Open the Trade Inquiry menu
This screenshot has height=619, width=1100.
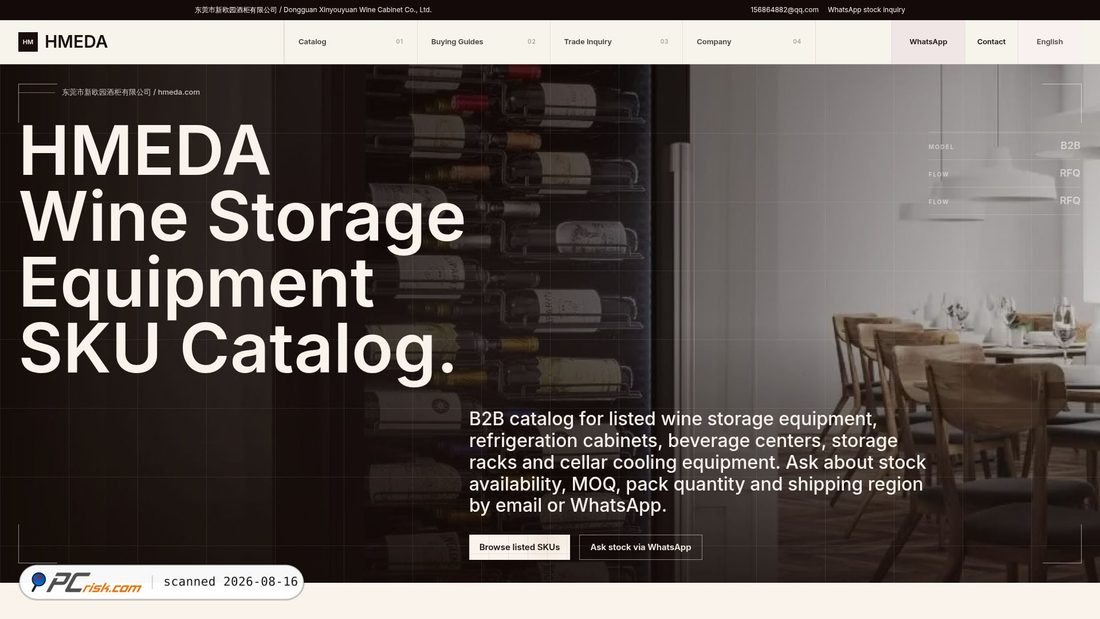tap(616, 42)
